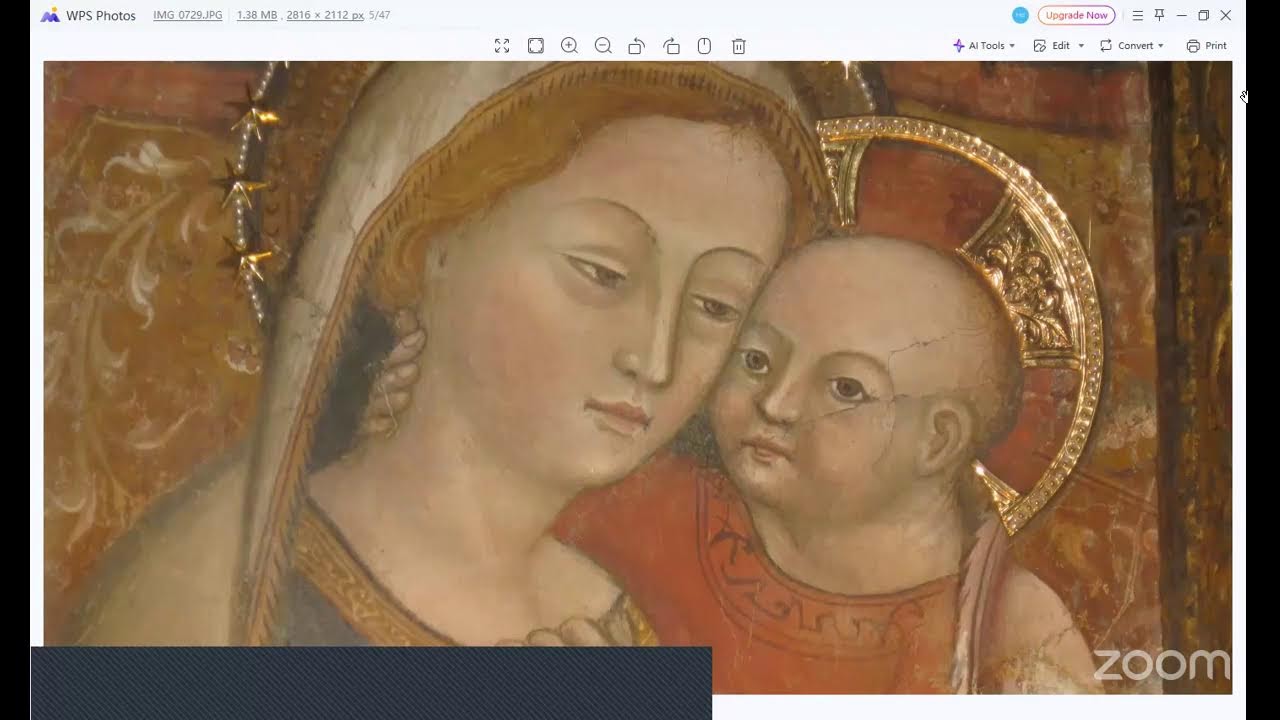
Task: Click the displayed painting image
Action: coord(637,377)
